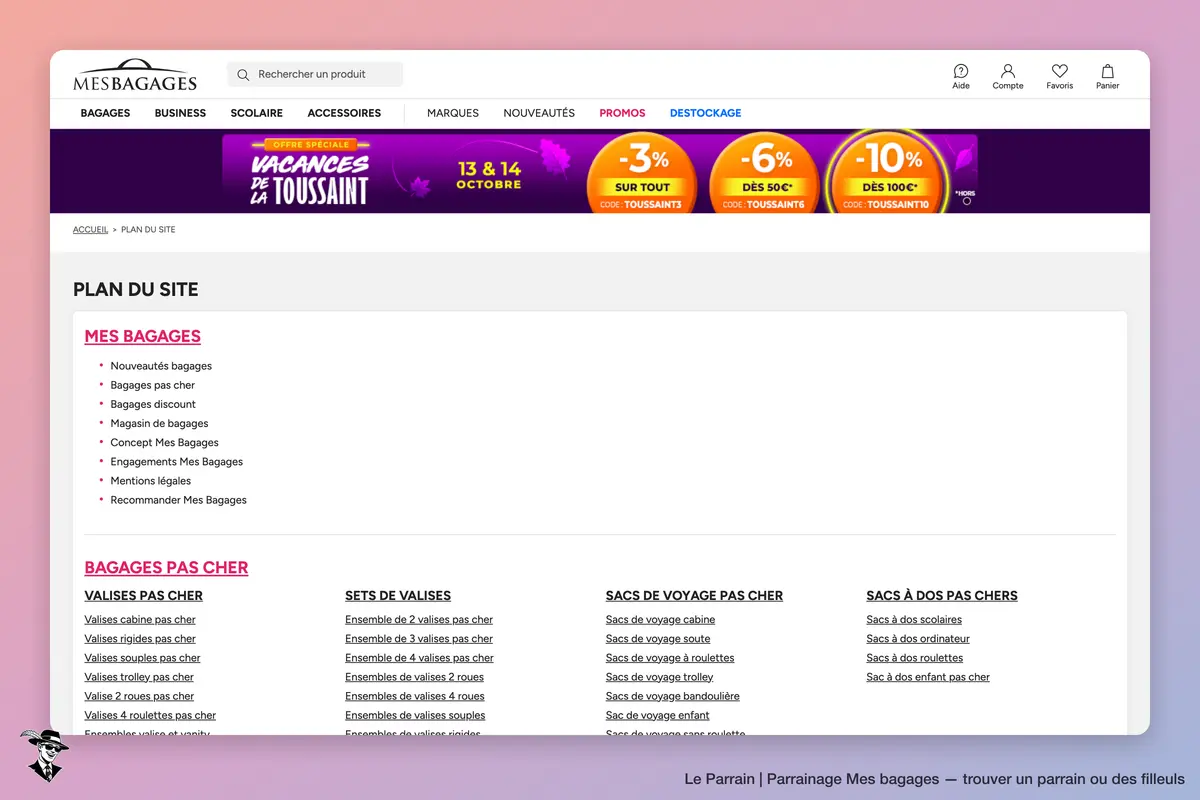The image size is (1200, 800).
Task: Open Magasin de bagages link
Action: (159, 423)
